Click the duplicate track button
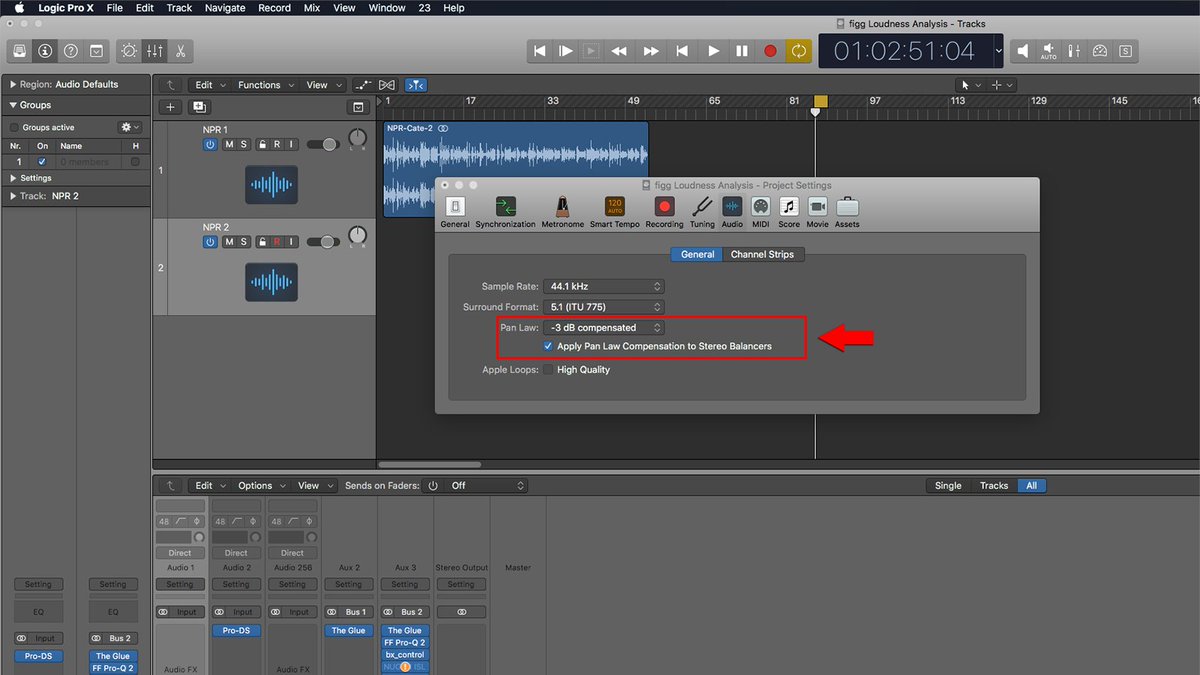 [x=199, y=107]
